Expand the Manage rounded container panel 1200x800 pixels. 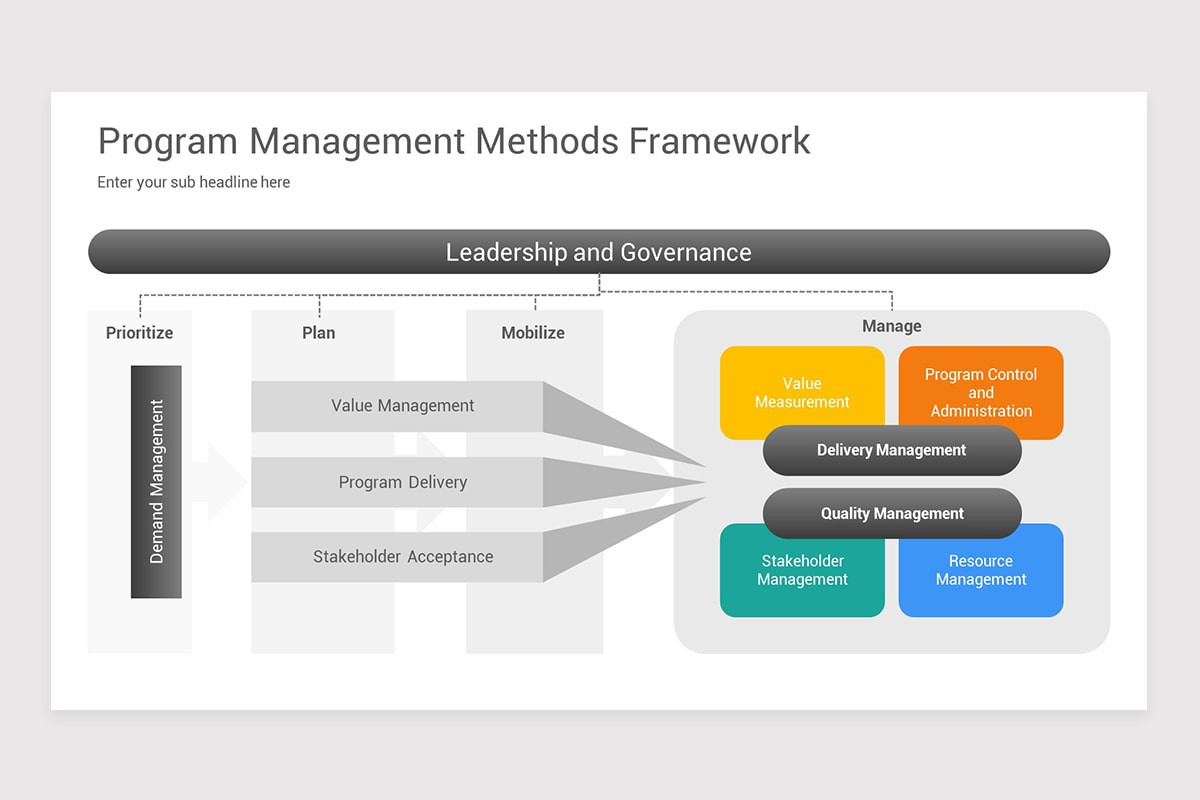coord(892,326)
